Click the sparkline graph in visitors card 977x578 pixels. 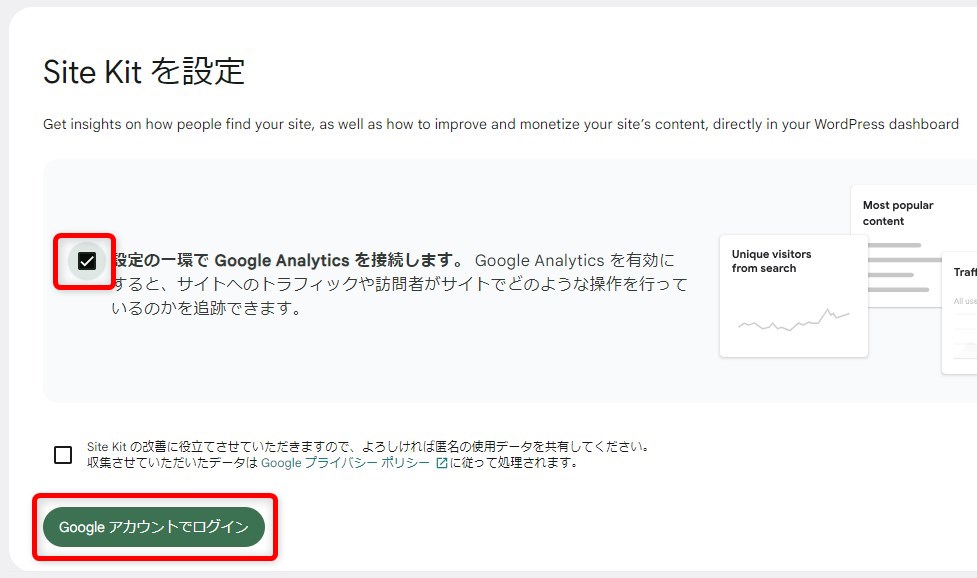793,320
